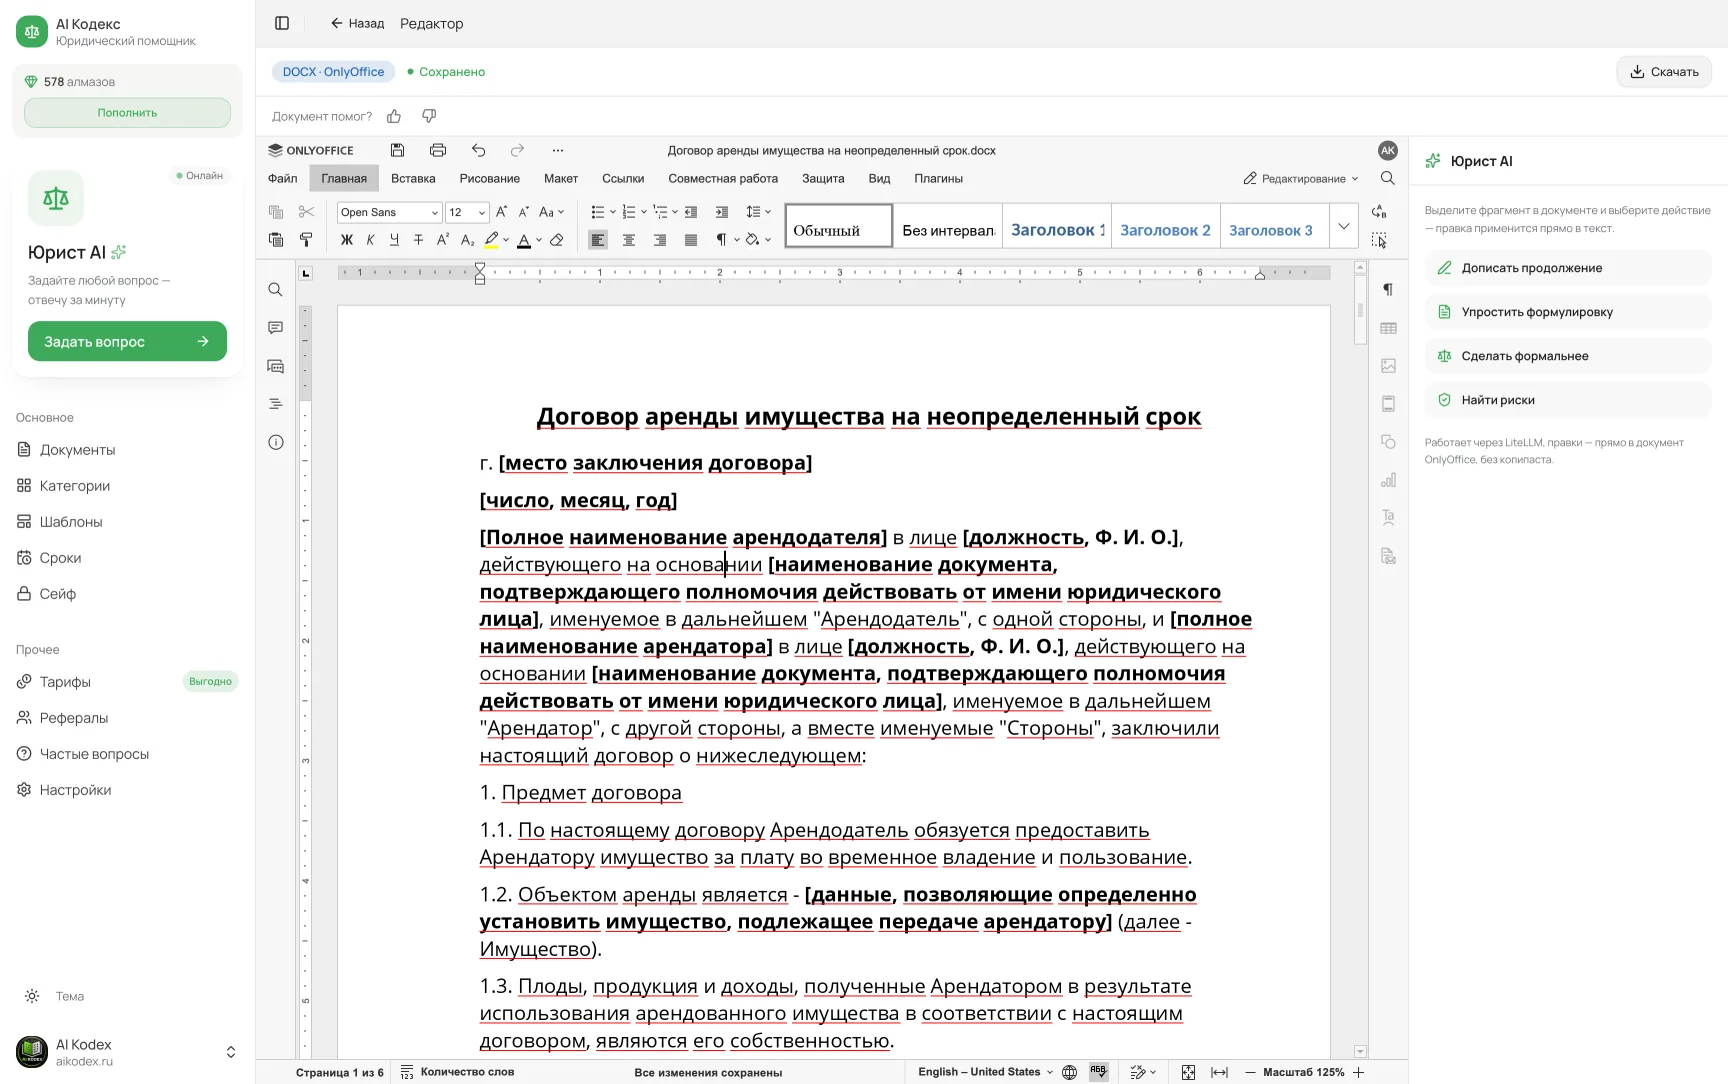The height and width of the screenshot is (1084, 1728).
Task: Open the Comments icon in left editor panel
Action: pyautogui.click(x=276, y=328)
